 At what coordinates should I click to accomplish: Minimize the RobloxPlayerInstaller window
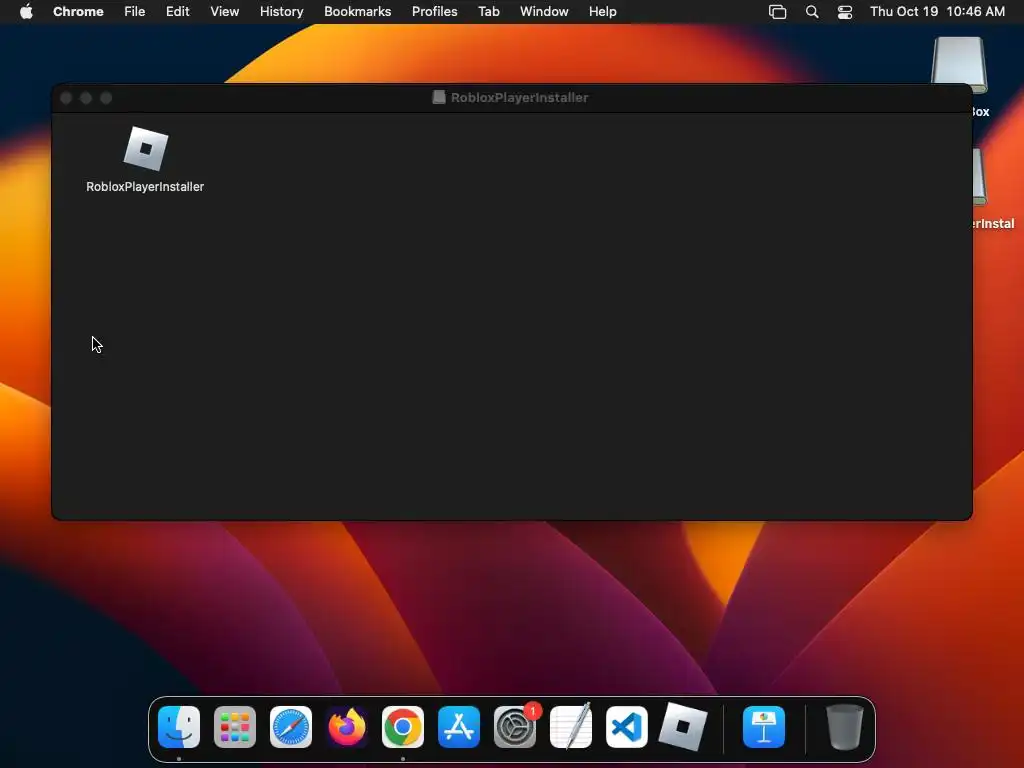tap(86, 98)
